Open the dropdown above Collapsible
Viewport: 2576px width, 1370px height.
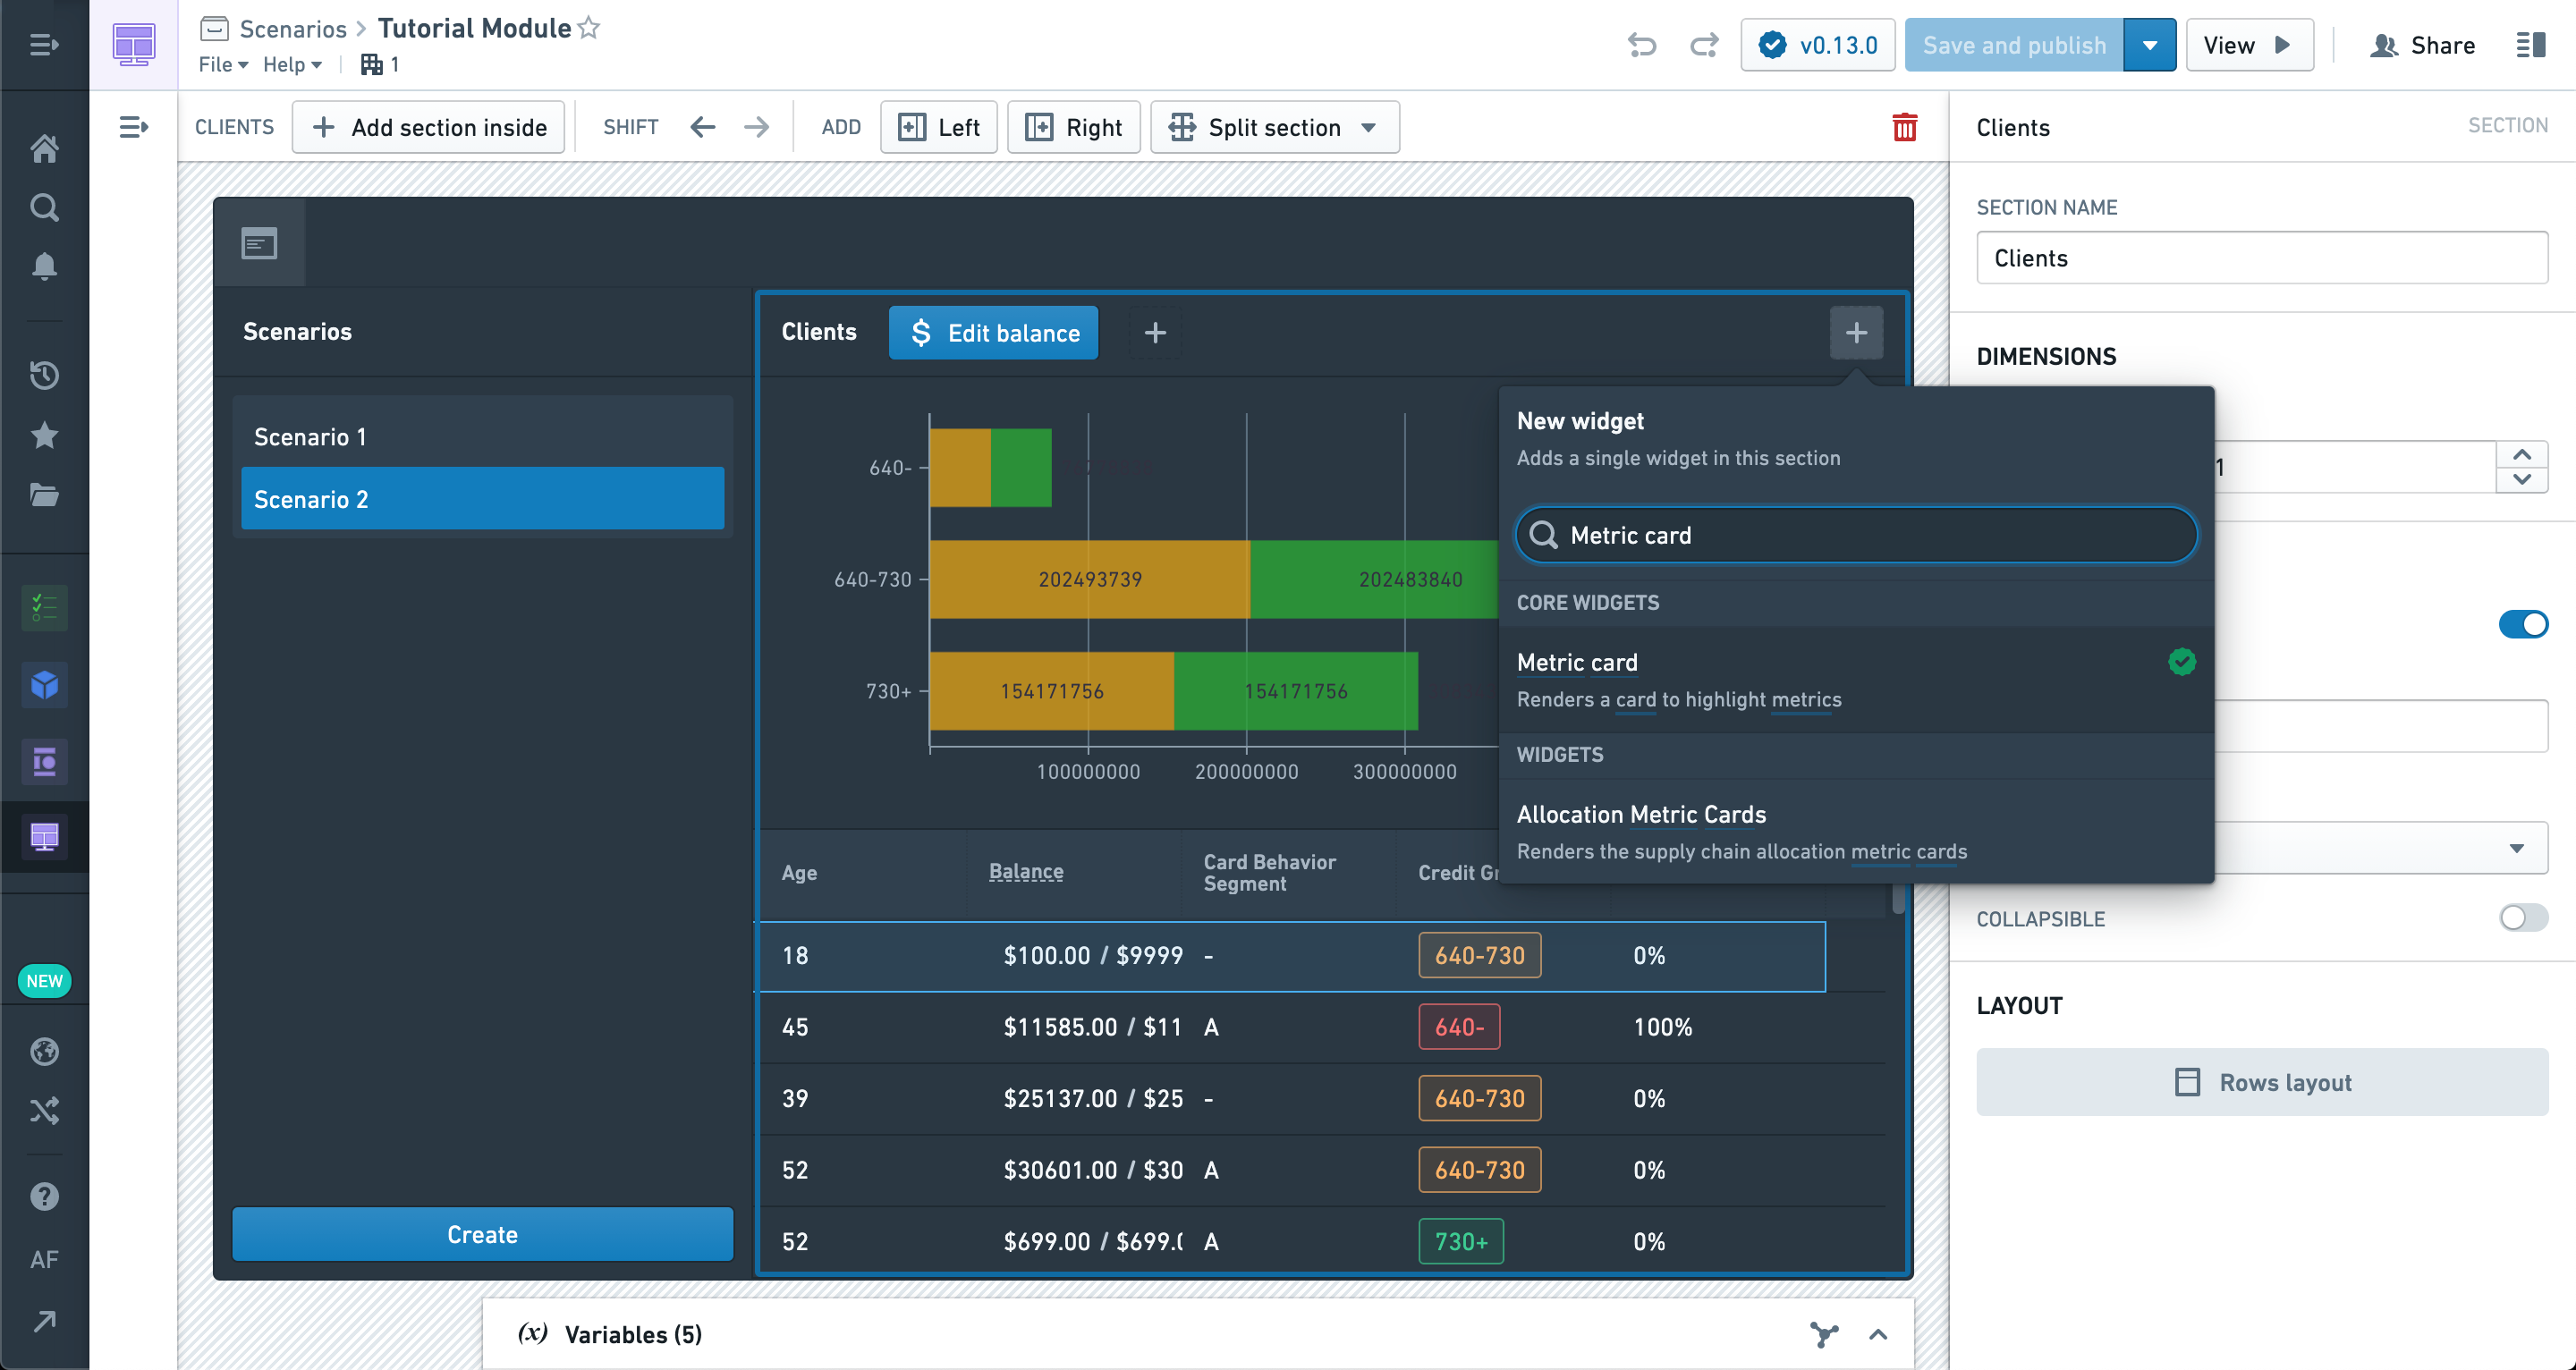pyautogui.click(x=2380, y=848)
